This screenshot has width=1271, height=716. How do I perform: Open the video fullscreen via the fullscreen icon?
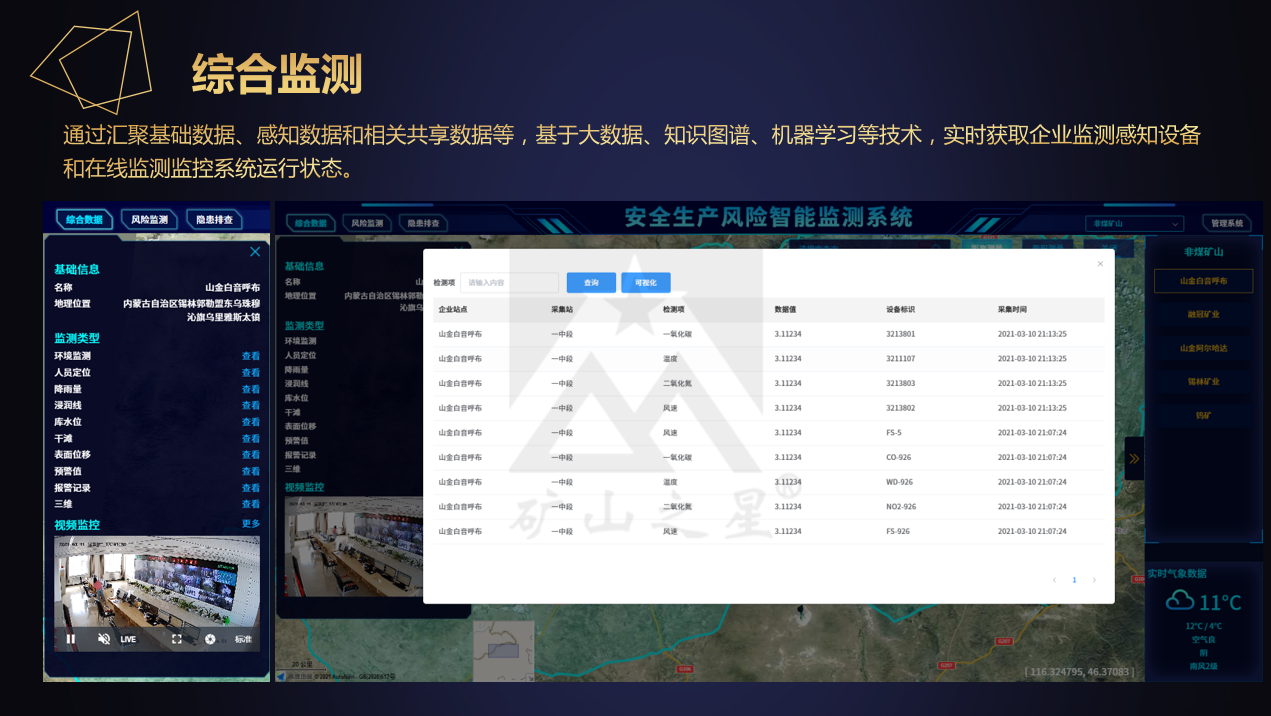(177, 639)
